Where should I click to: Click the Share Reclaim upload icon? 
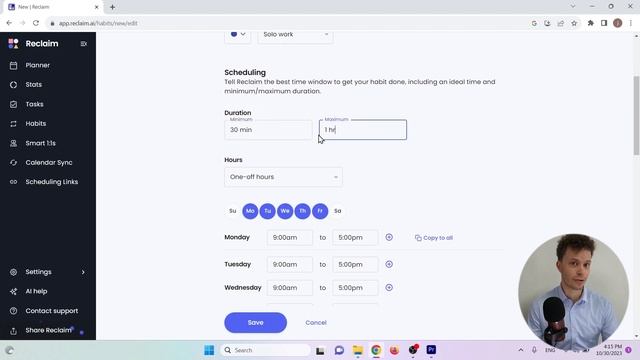click(13, 331)
